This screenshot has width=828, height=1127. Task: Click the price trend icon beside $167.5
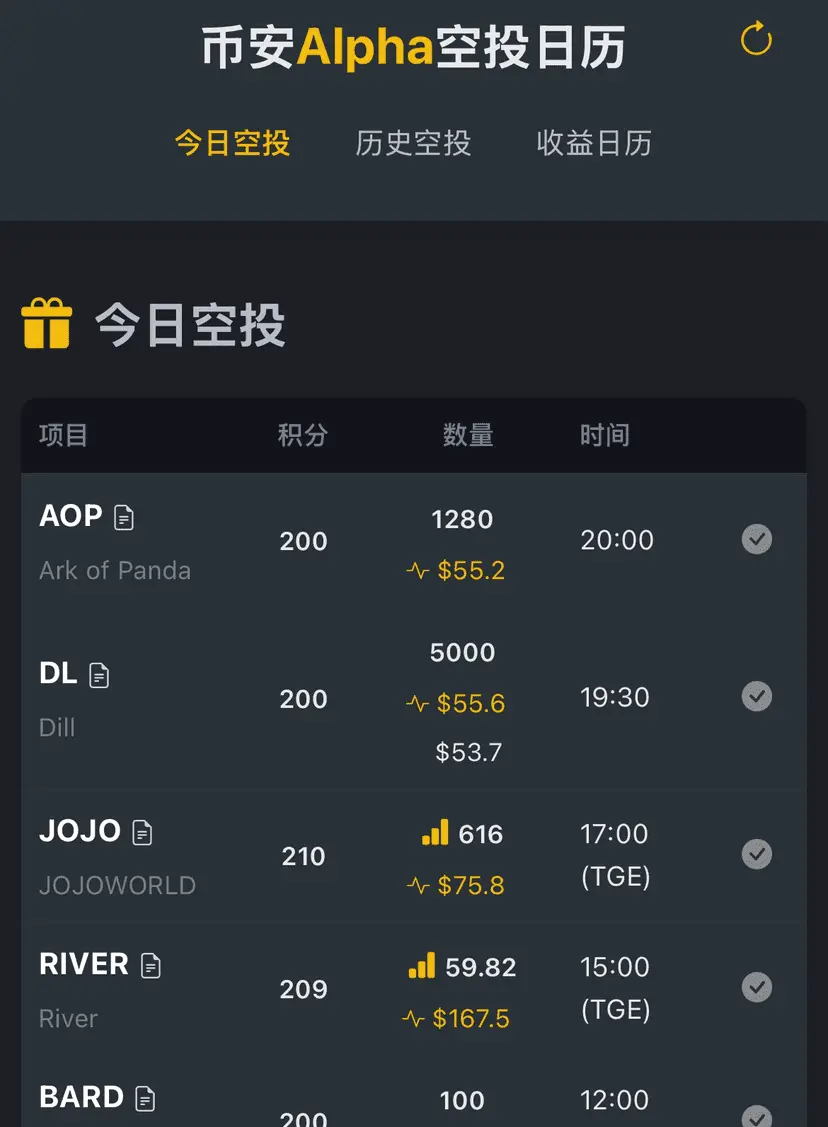pyautogui.click(x=413, y=1019)
